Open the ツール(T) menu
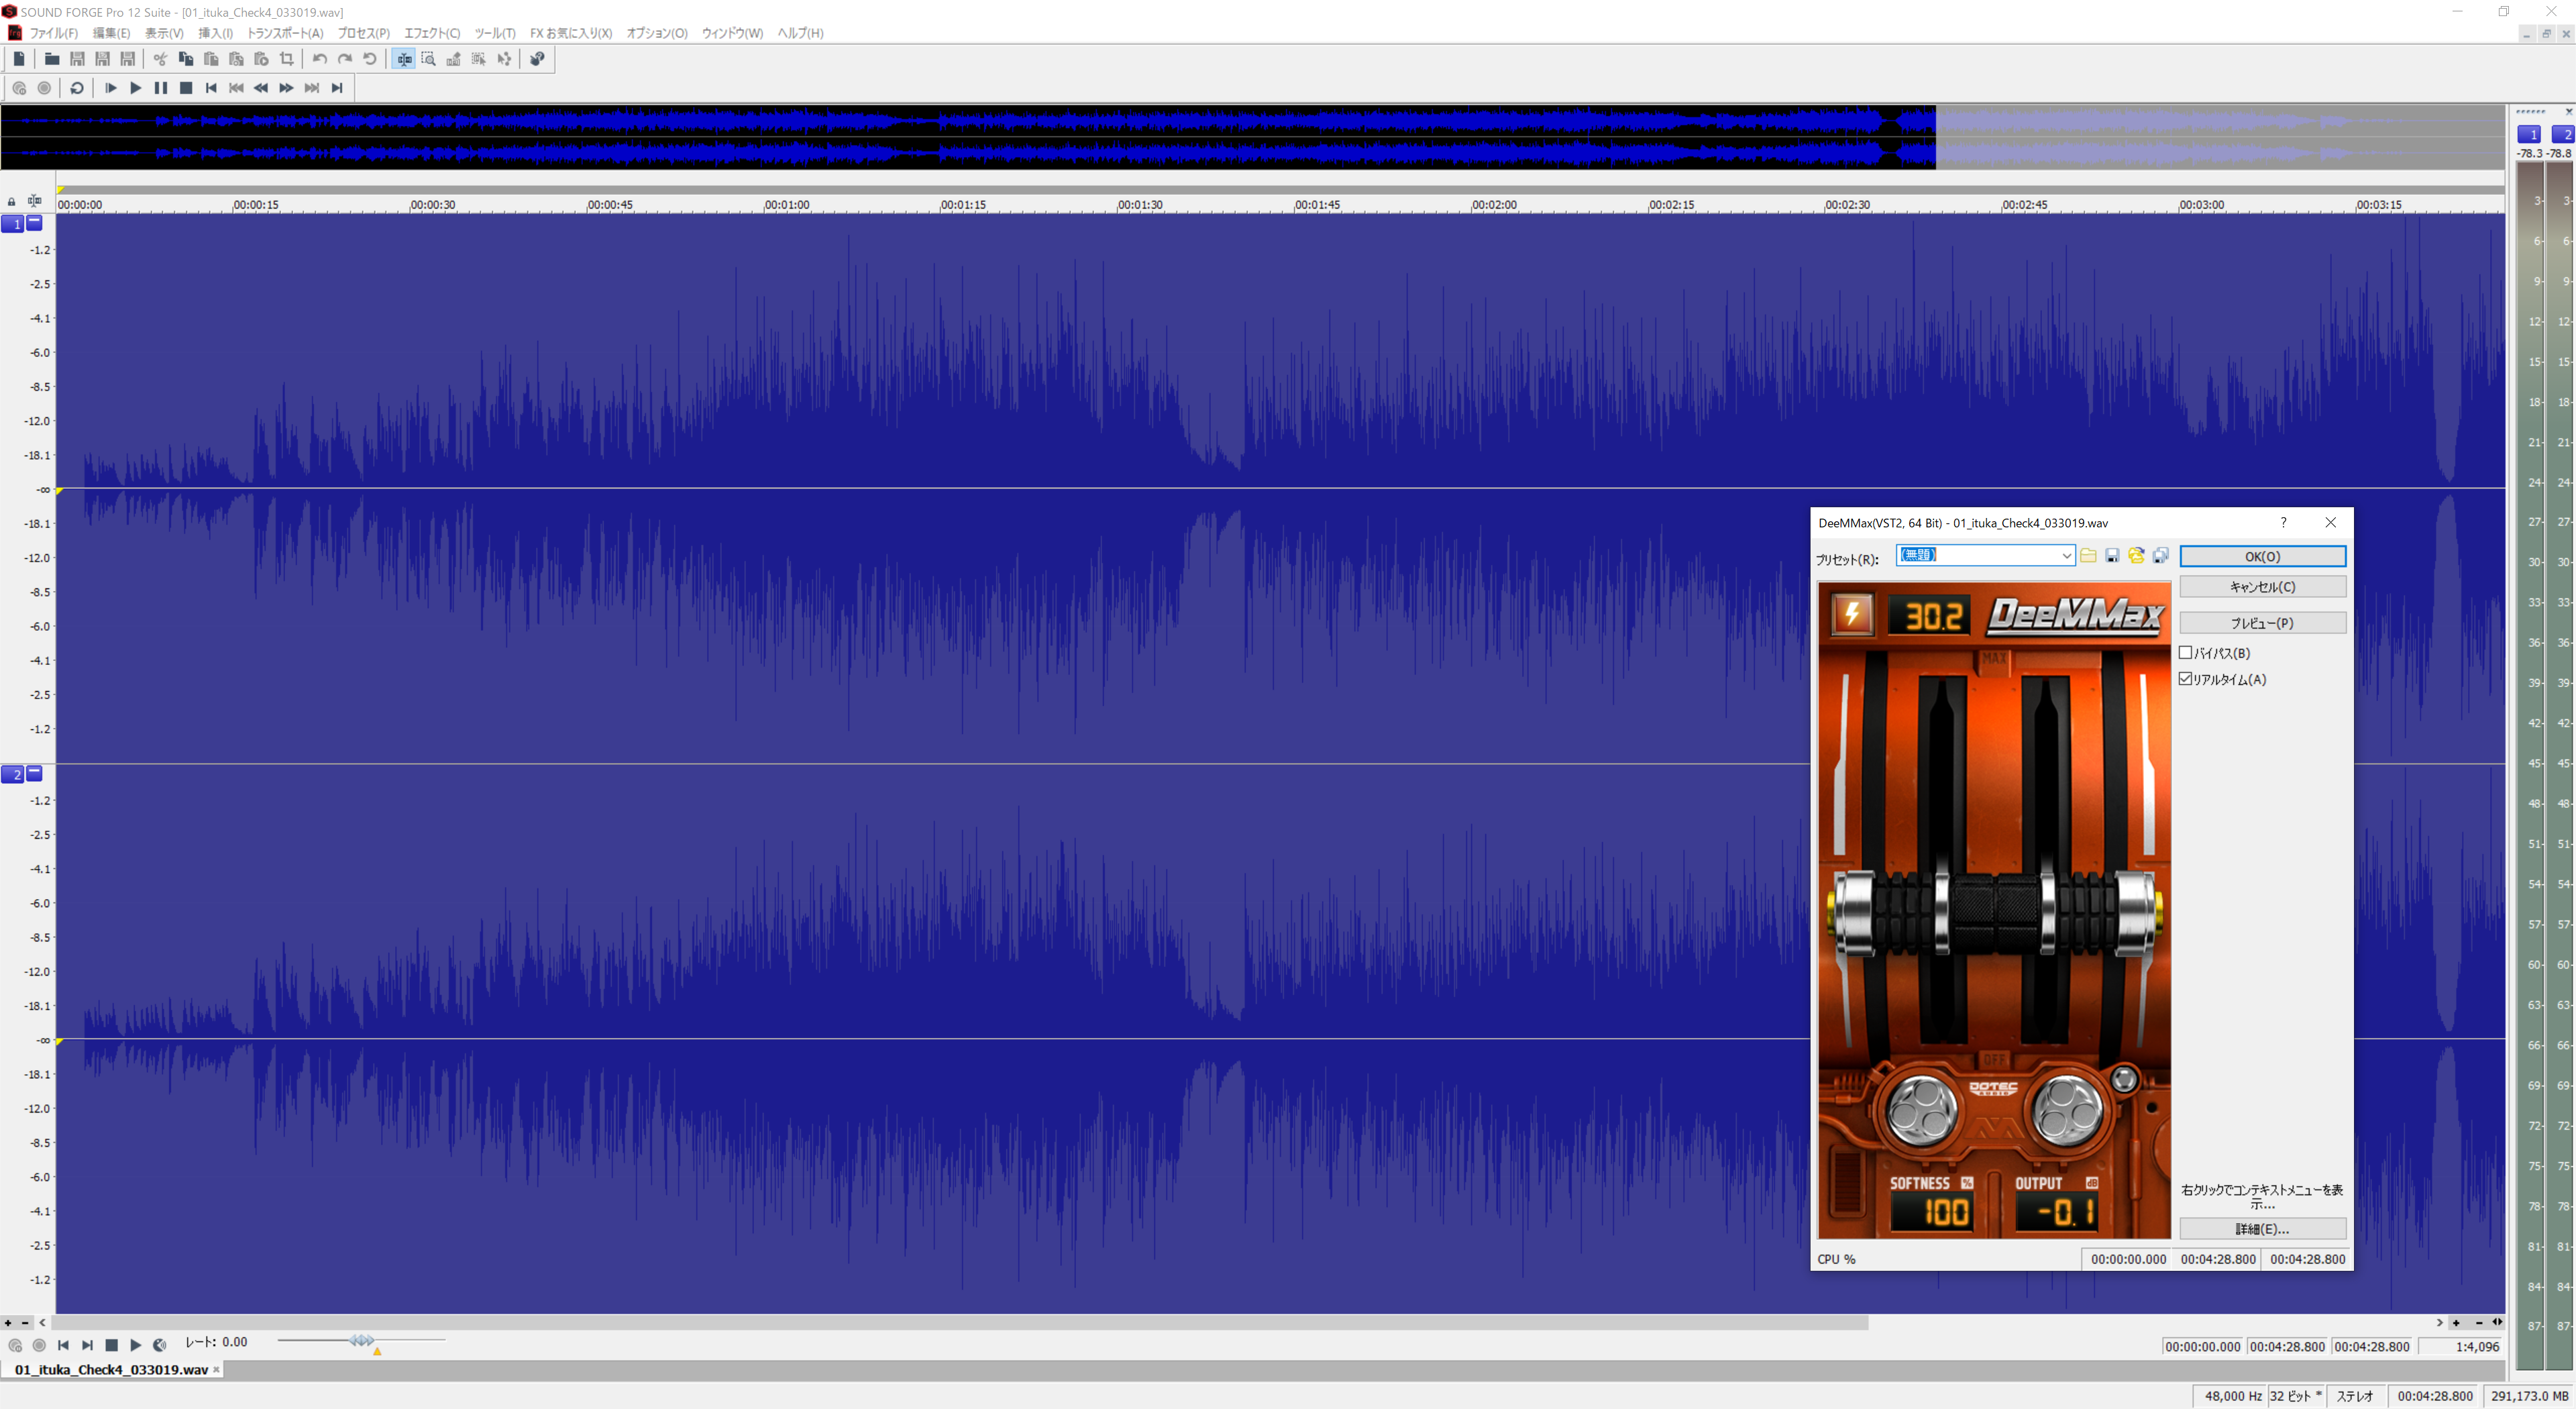Viewport: 2576px width, 1409px height. click(x=495, y=33)
